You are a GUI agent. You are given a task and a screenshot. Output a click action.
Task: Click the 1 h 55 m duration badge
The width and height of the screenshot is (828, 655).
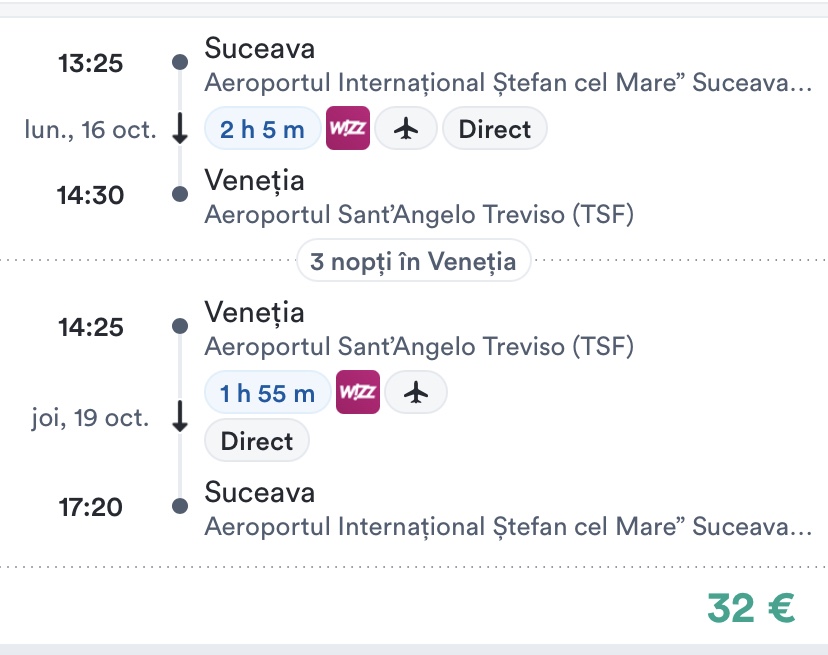(267, 393)
